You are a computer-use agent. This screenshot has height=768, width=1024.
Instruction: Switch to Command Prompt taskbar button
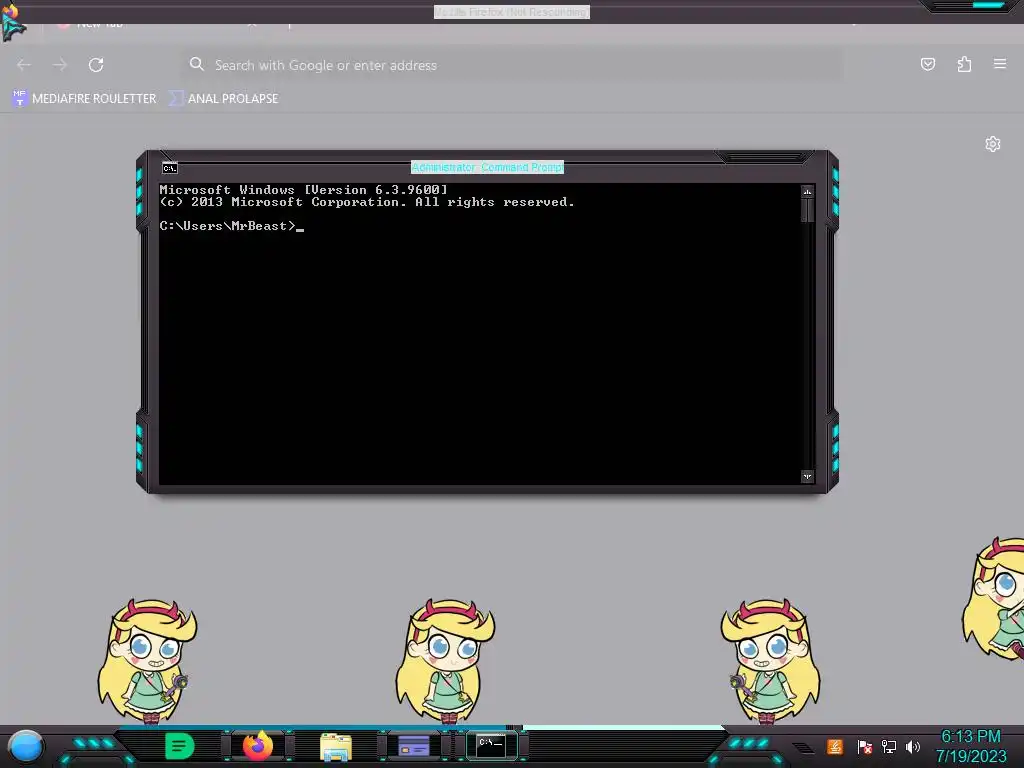(491, 746)
